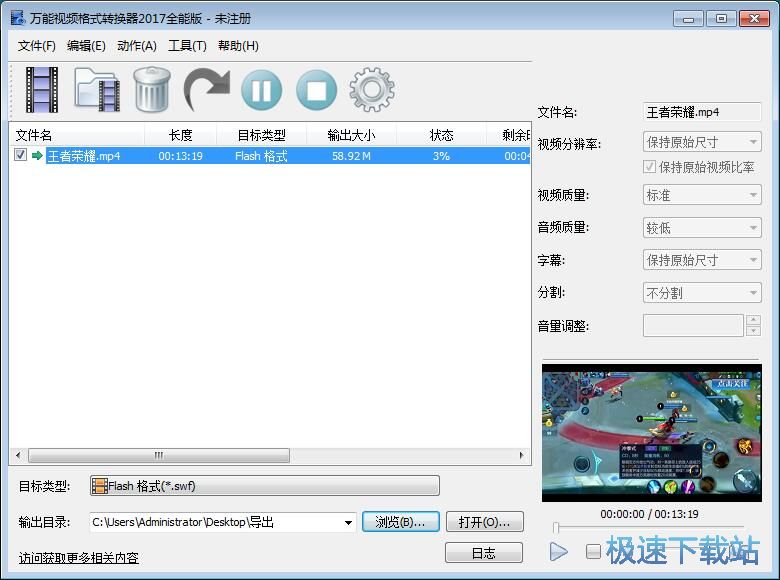The height and width of the screenshot is (580, 780).
Task: Follow the 访问获取更多相关内容 link
Action: tap(79, 558)
